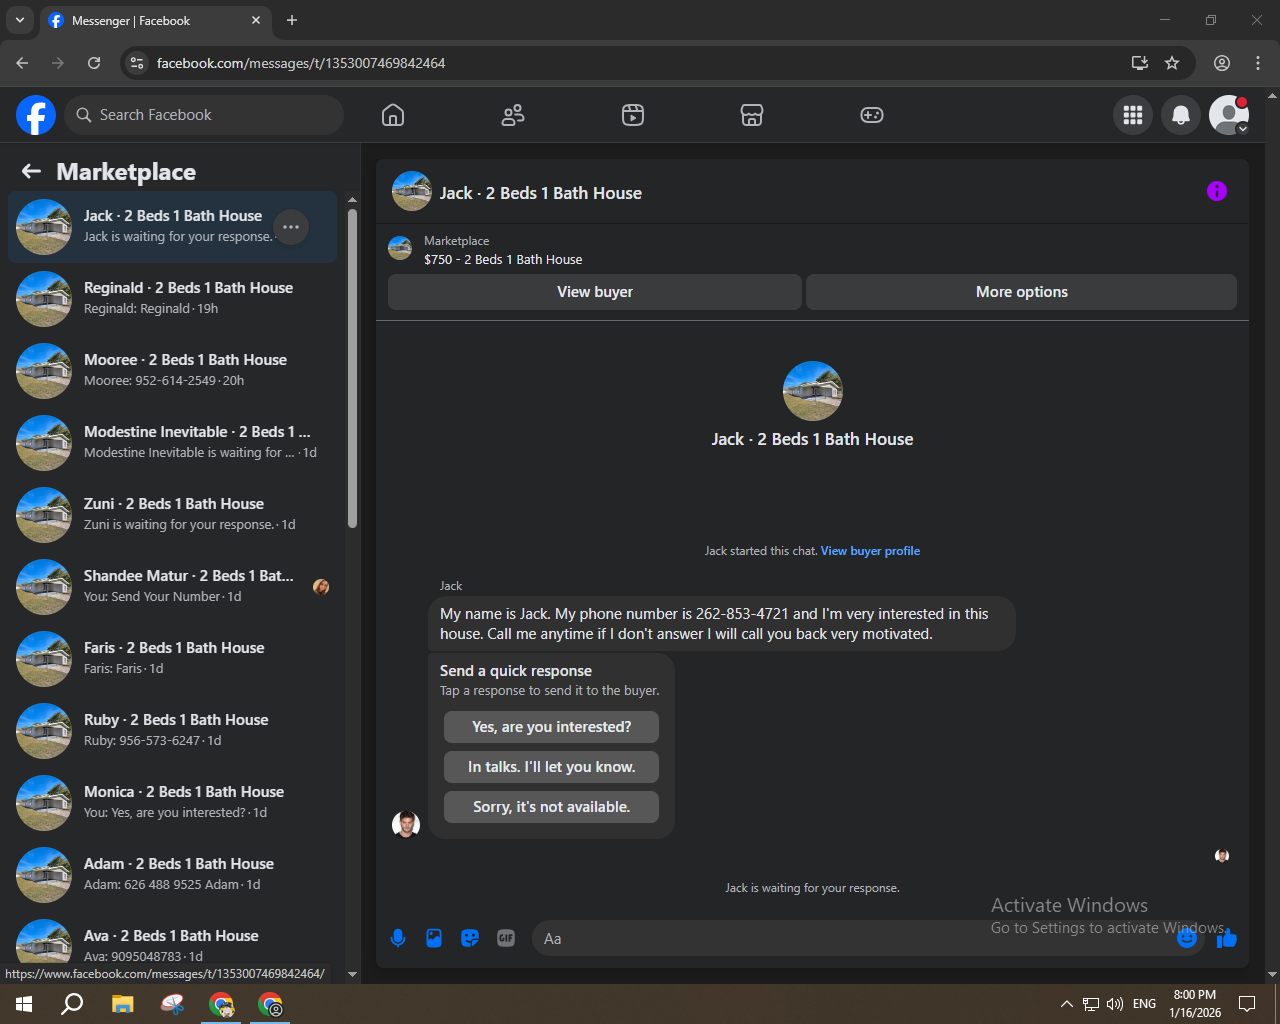Screen dimensions: 1280x1024
Task: Click the conversation list scrollbar
Action: pyautogui.click(x=352, y=368)
